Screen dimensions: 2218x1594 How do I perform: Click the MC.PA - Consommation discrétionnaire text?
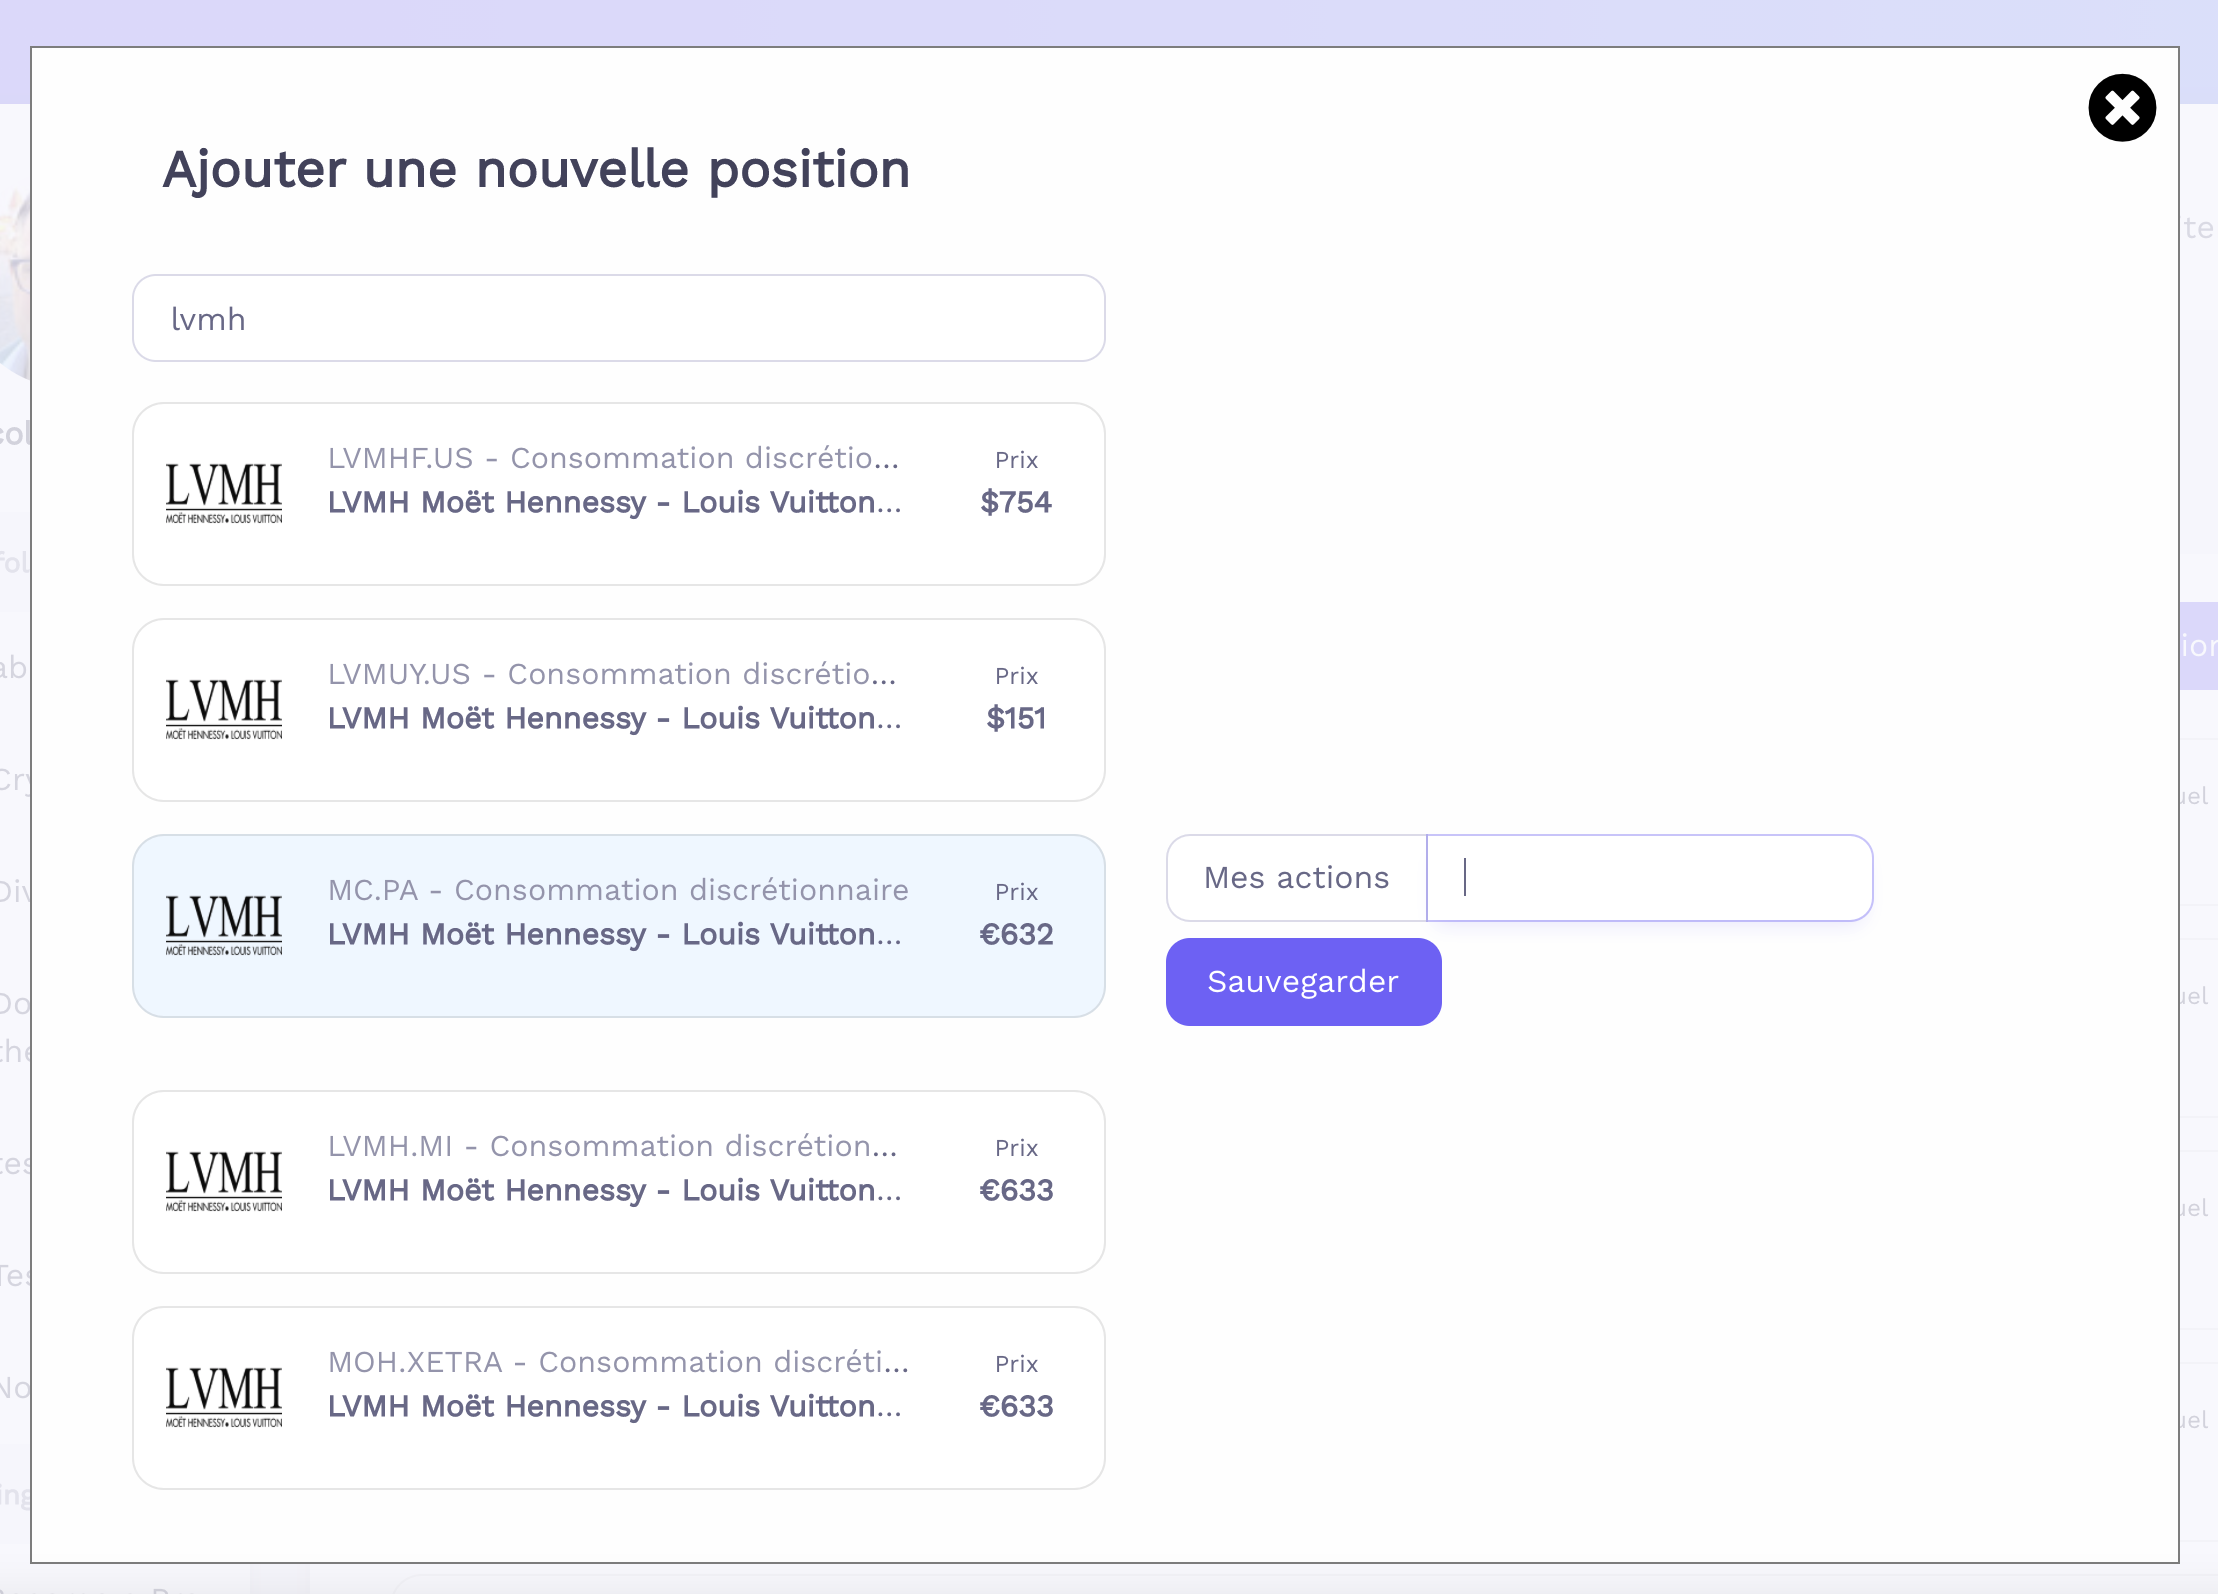pos(618,890)
